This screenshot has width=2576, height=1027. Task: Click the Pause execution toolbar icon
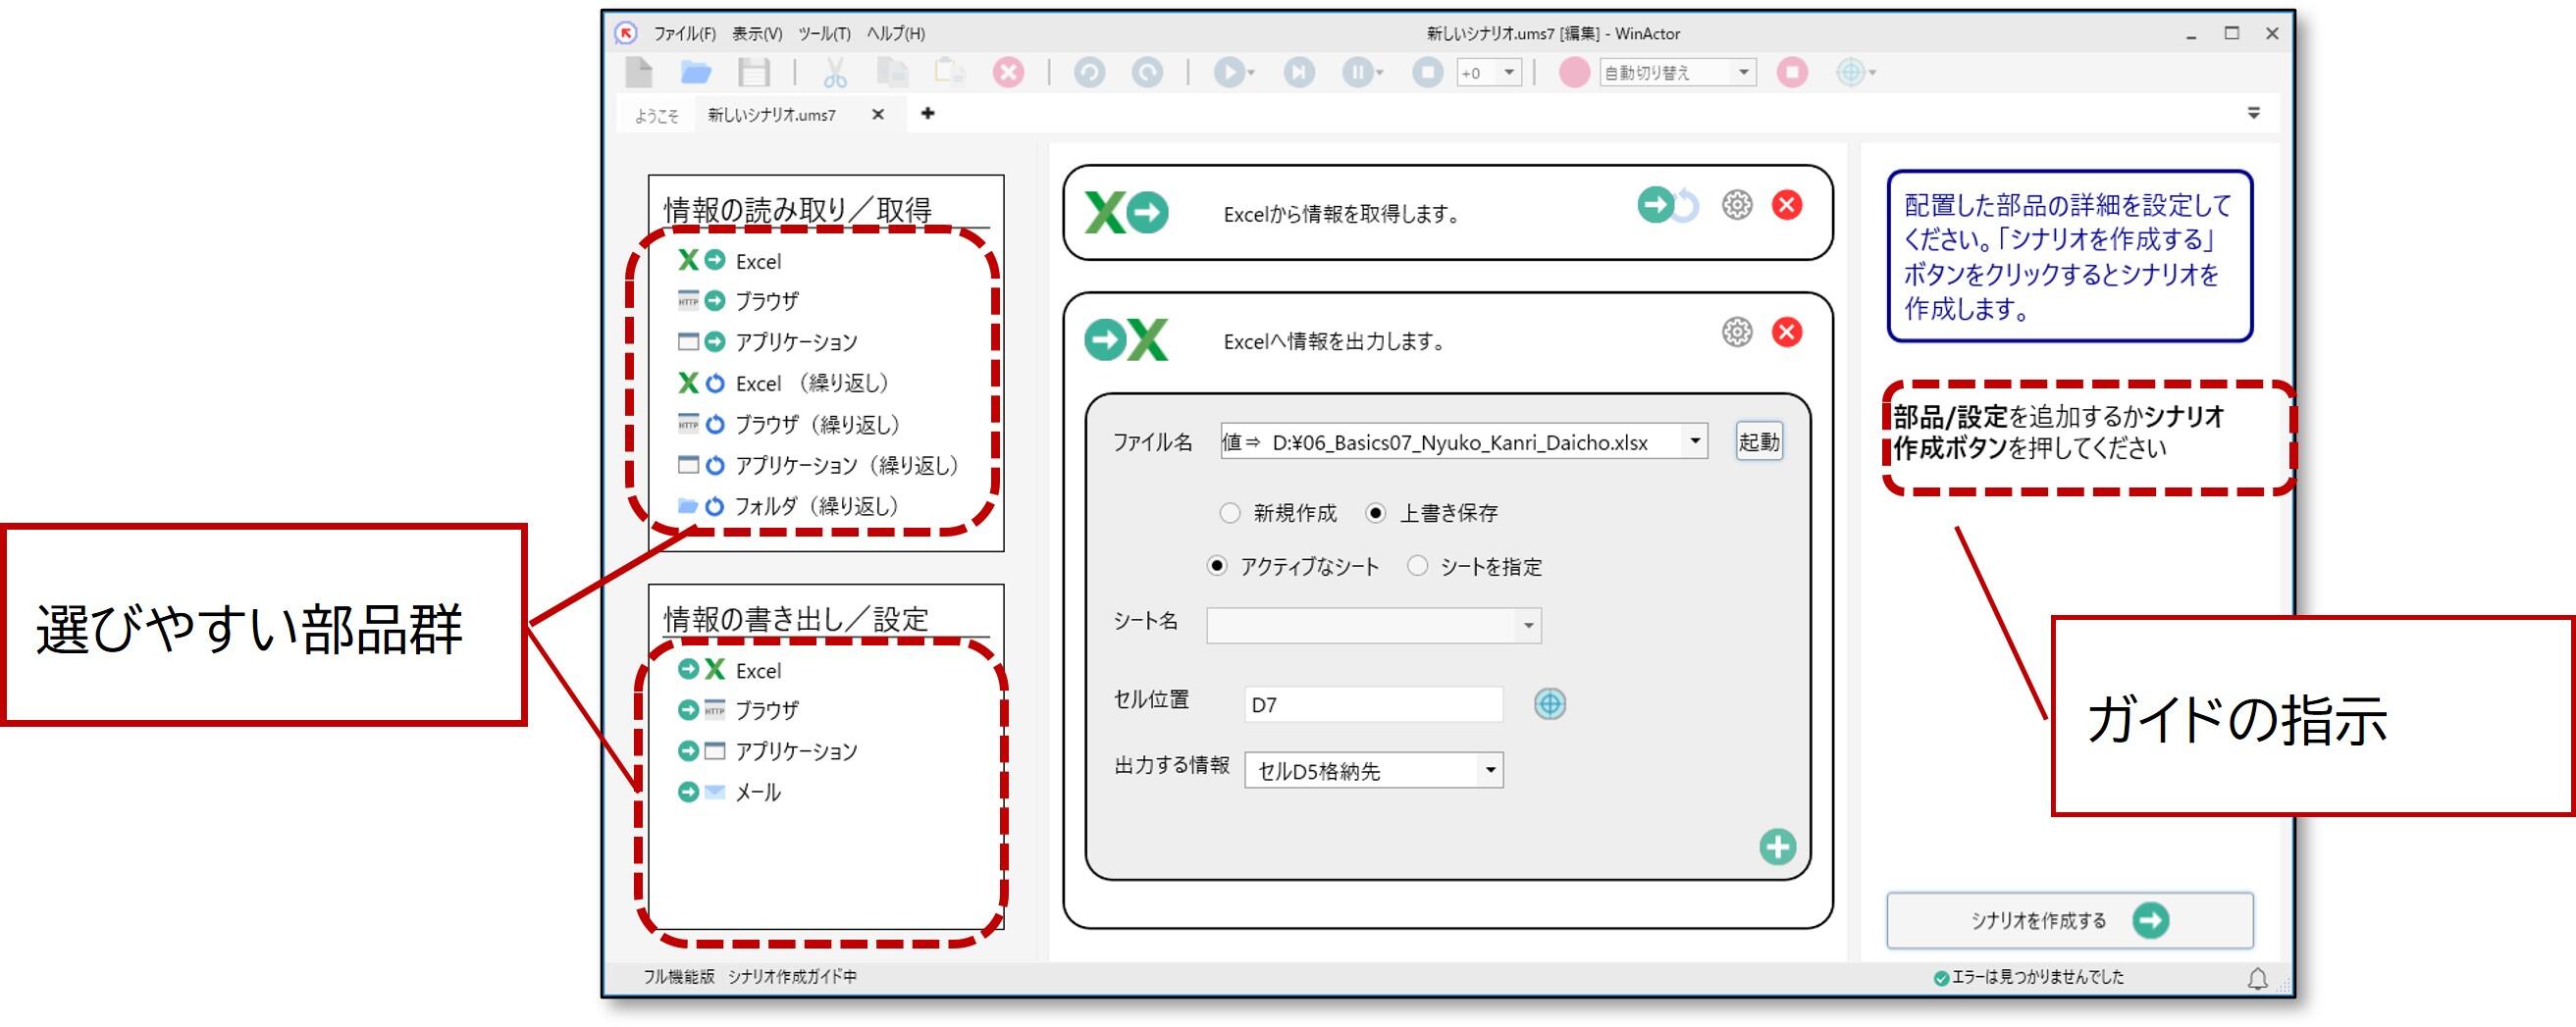pyautogui.click(x=1358, y=72)
